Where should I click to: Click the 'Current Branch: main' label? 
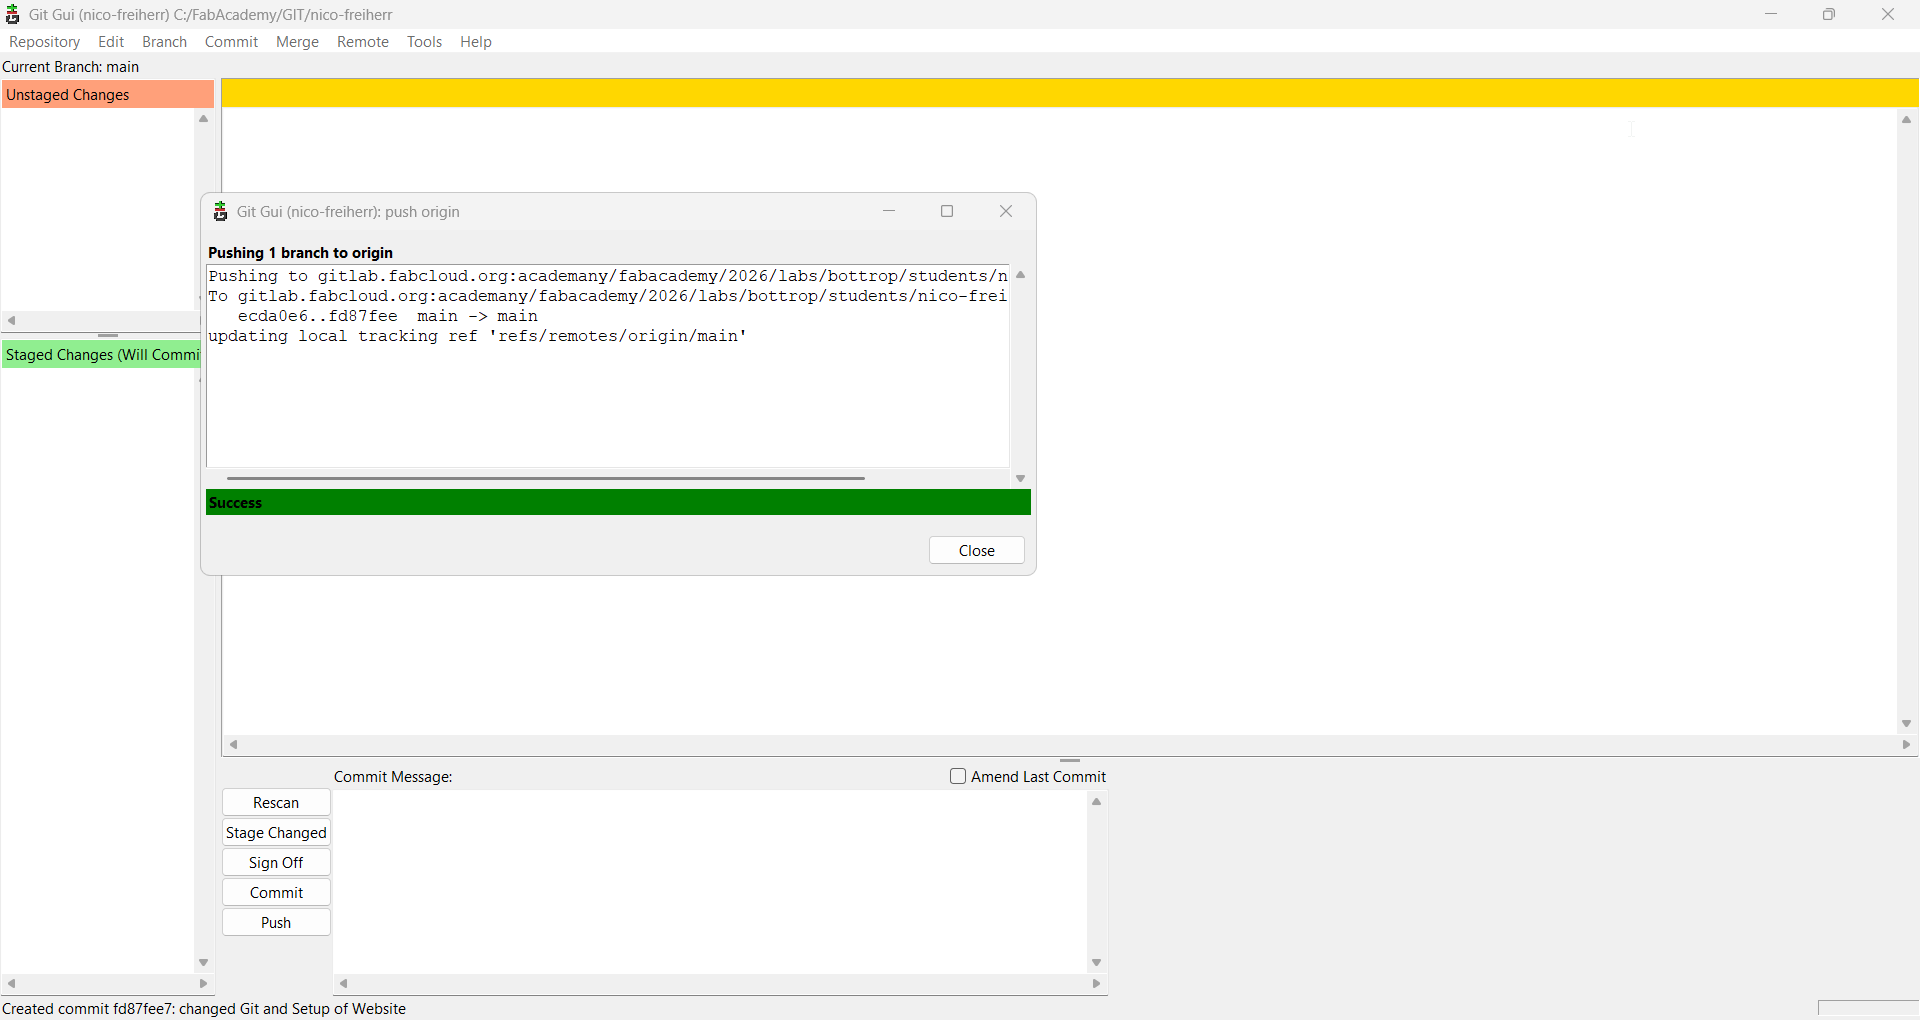tap(71, 67)
